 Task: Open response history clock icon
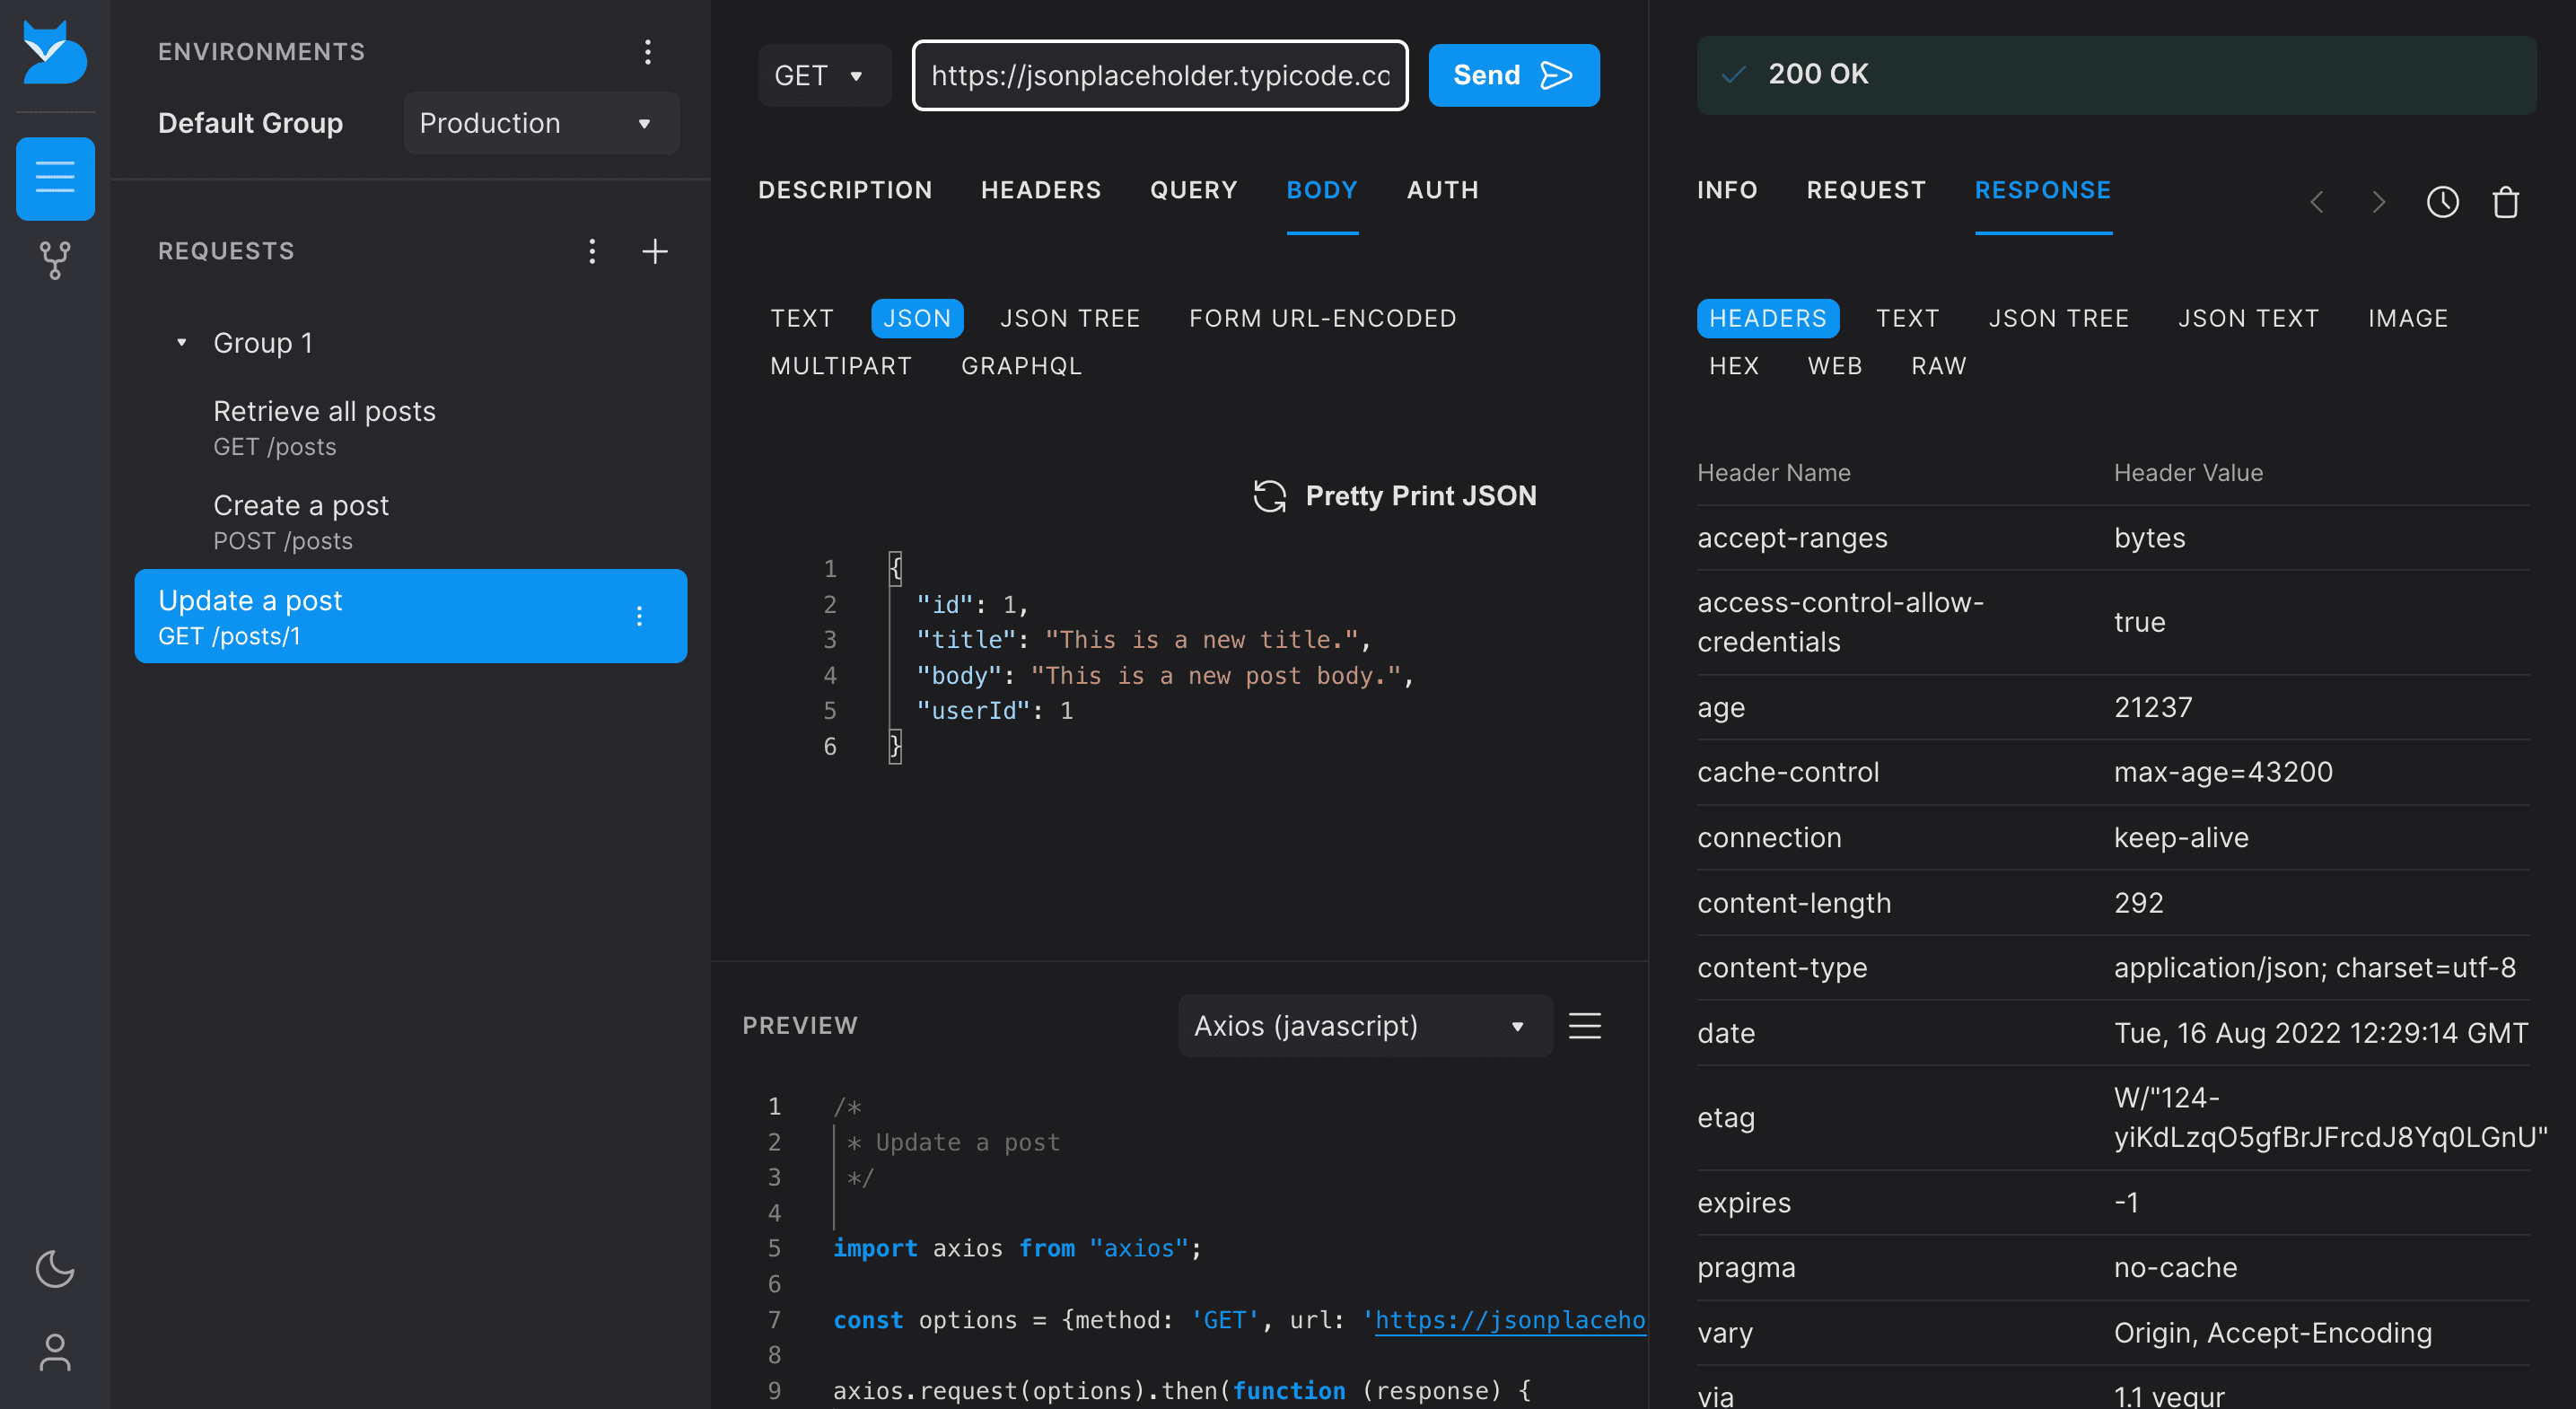[2442, 203]
